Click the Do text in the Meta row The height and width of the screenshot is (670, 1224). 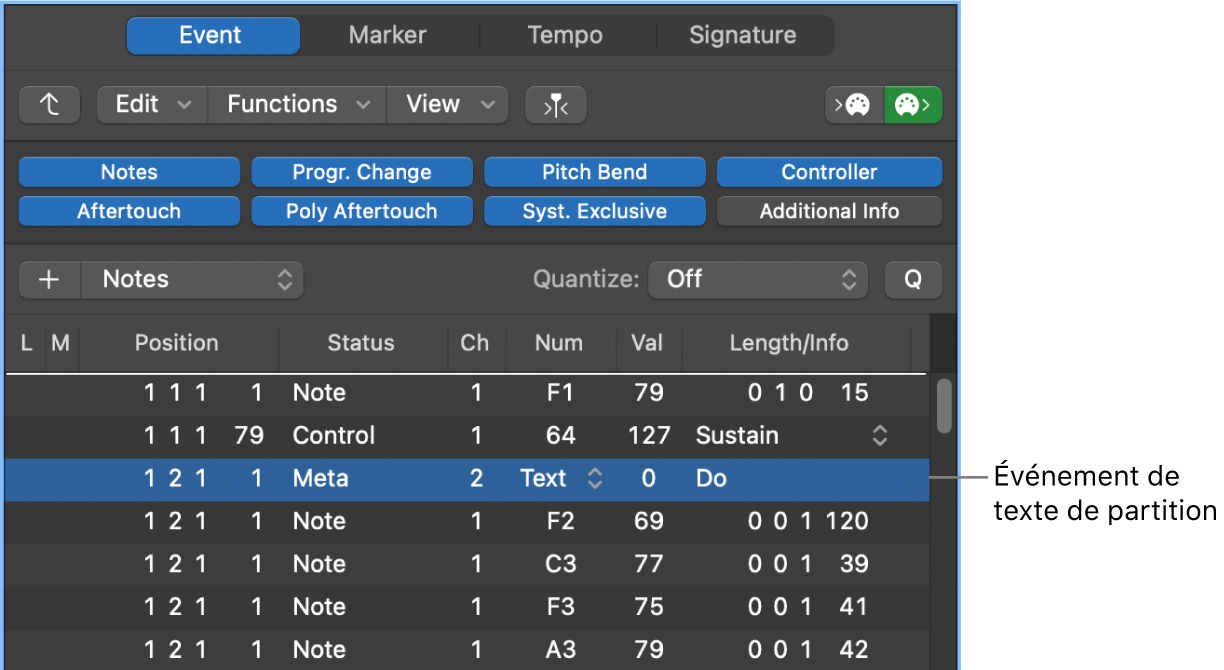click(x=711, y=479)
